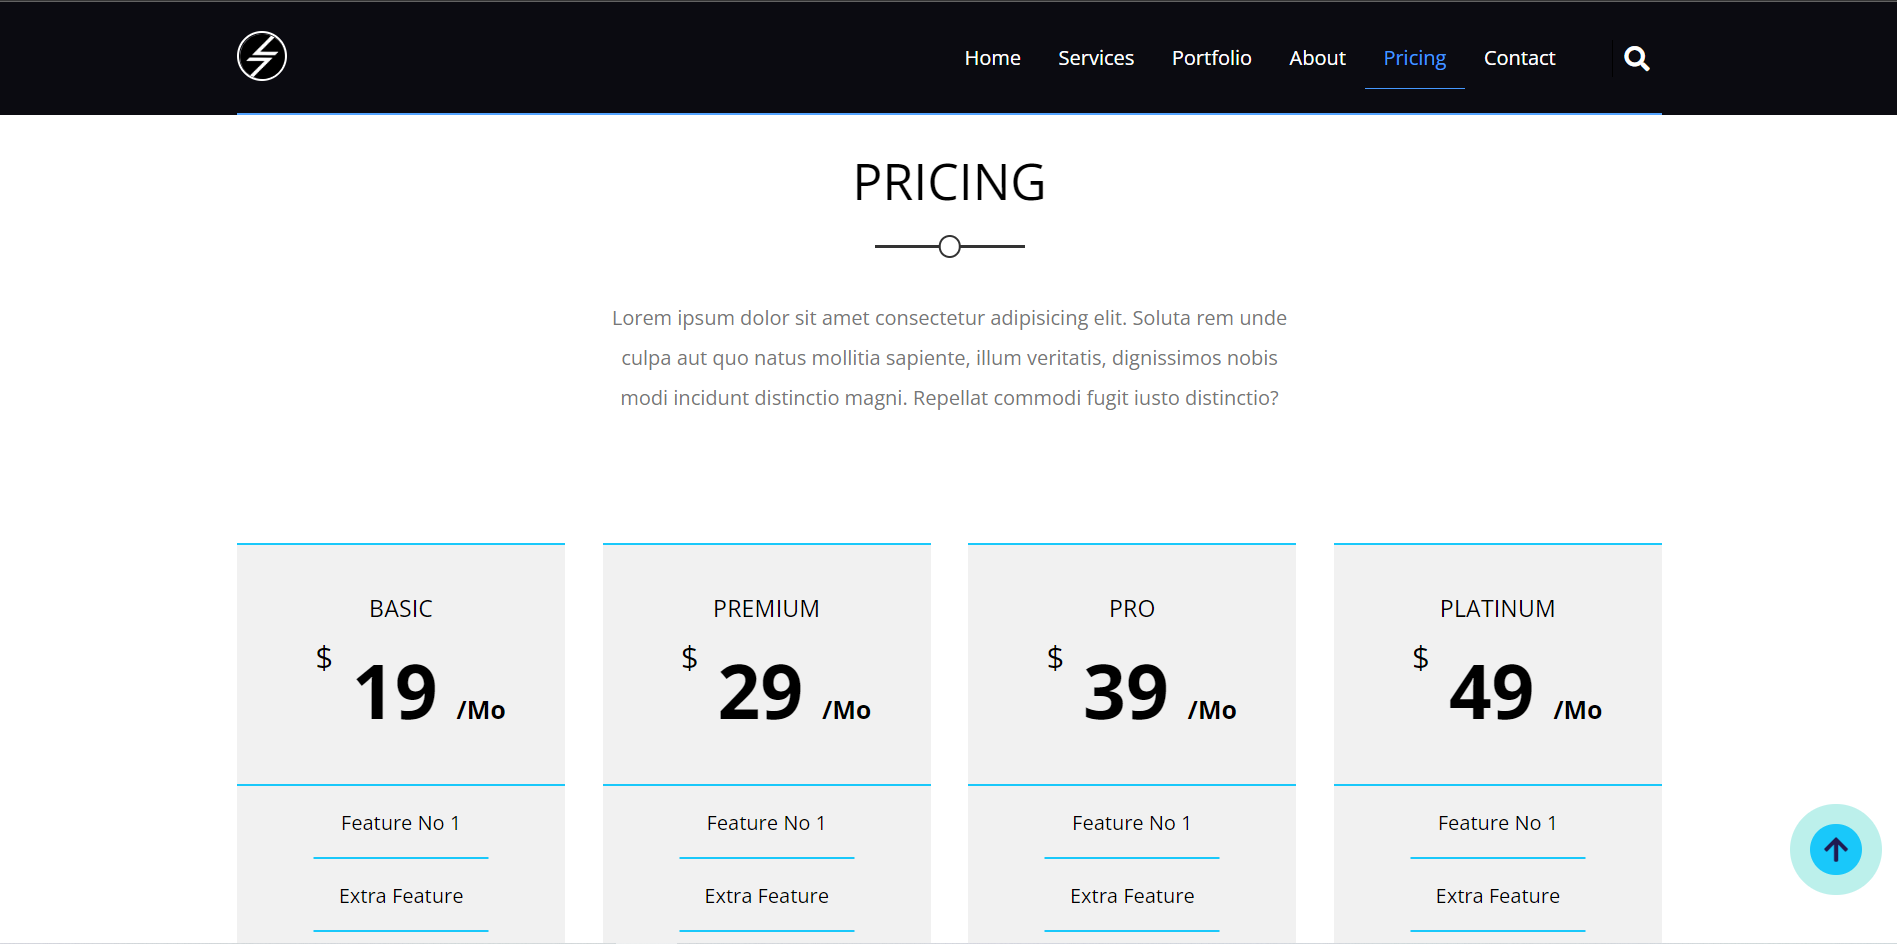Image resolution: width=1897 pixels, height=944 pixels.
Task: Click the circle divider below PRICING heading
Action: 949,246
